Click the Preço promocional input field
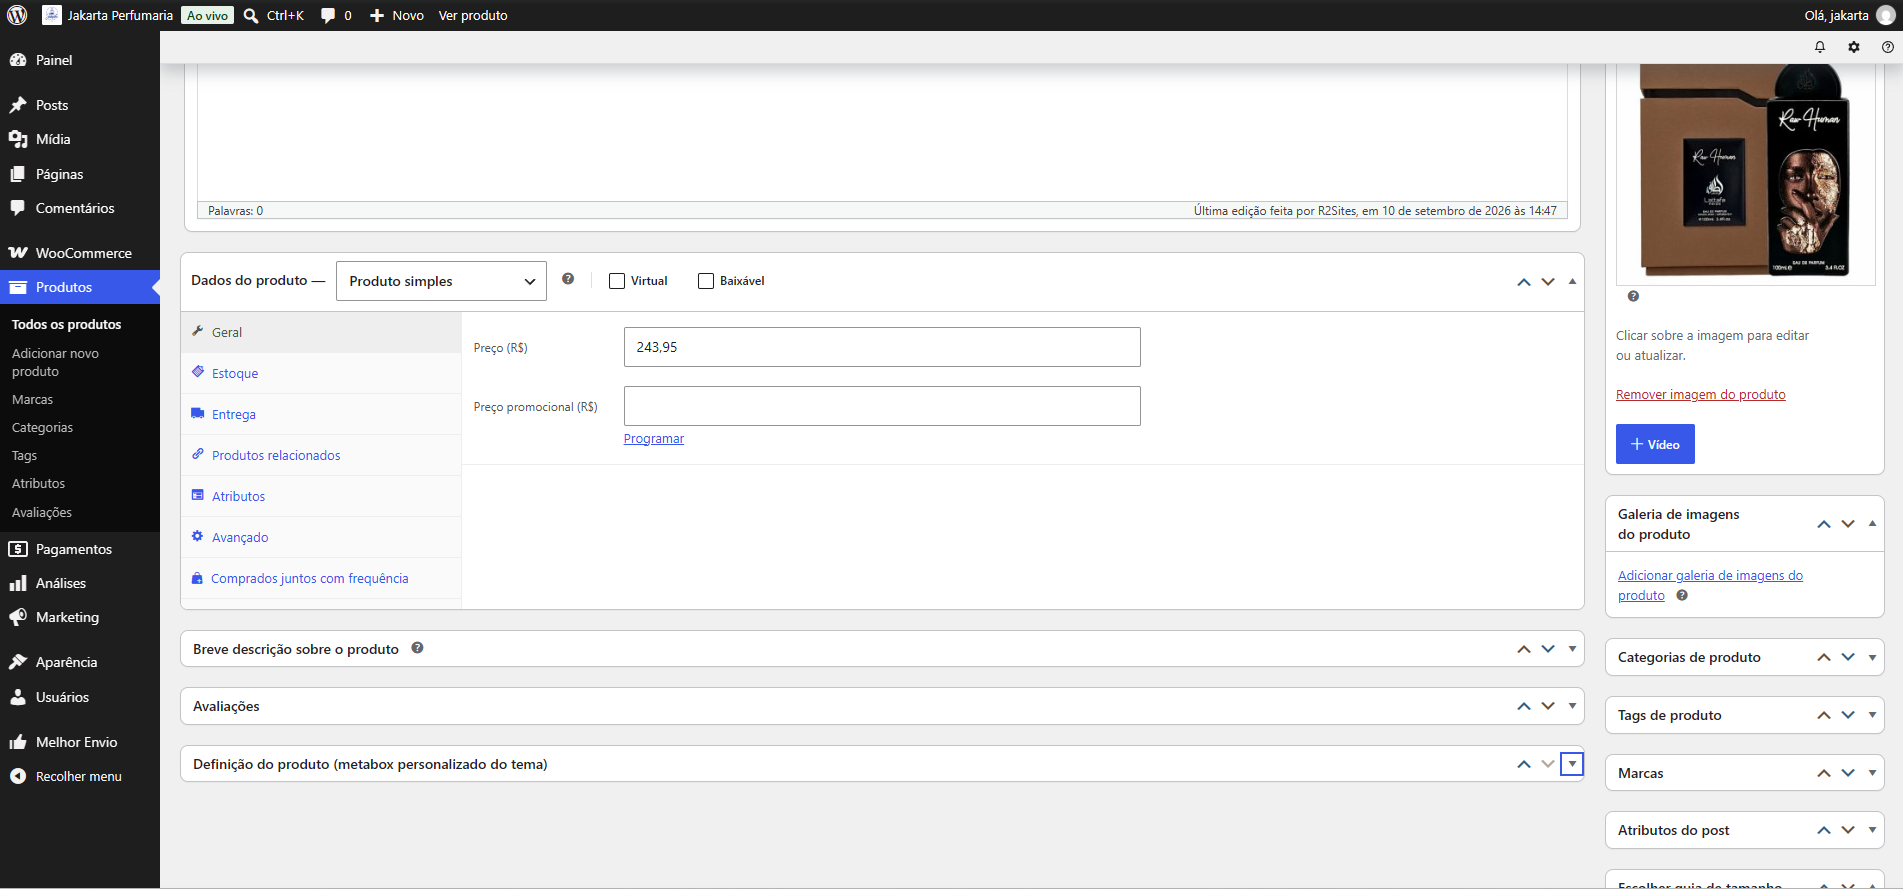The image size is (1903, 889). coord(882,406)
